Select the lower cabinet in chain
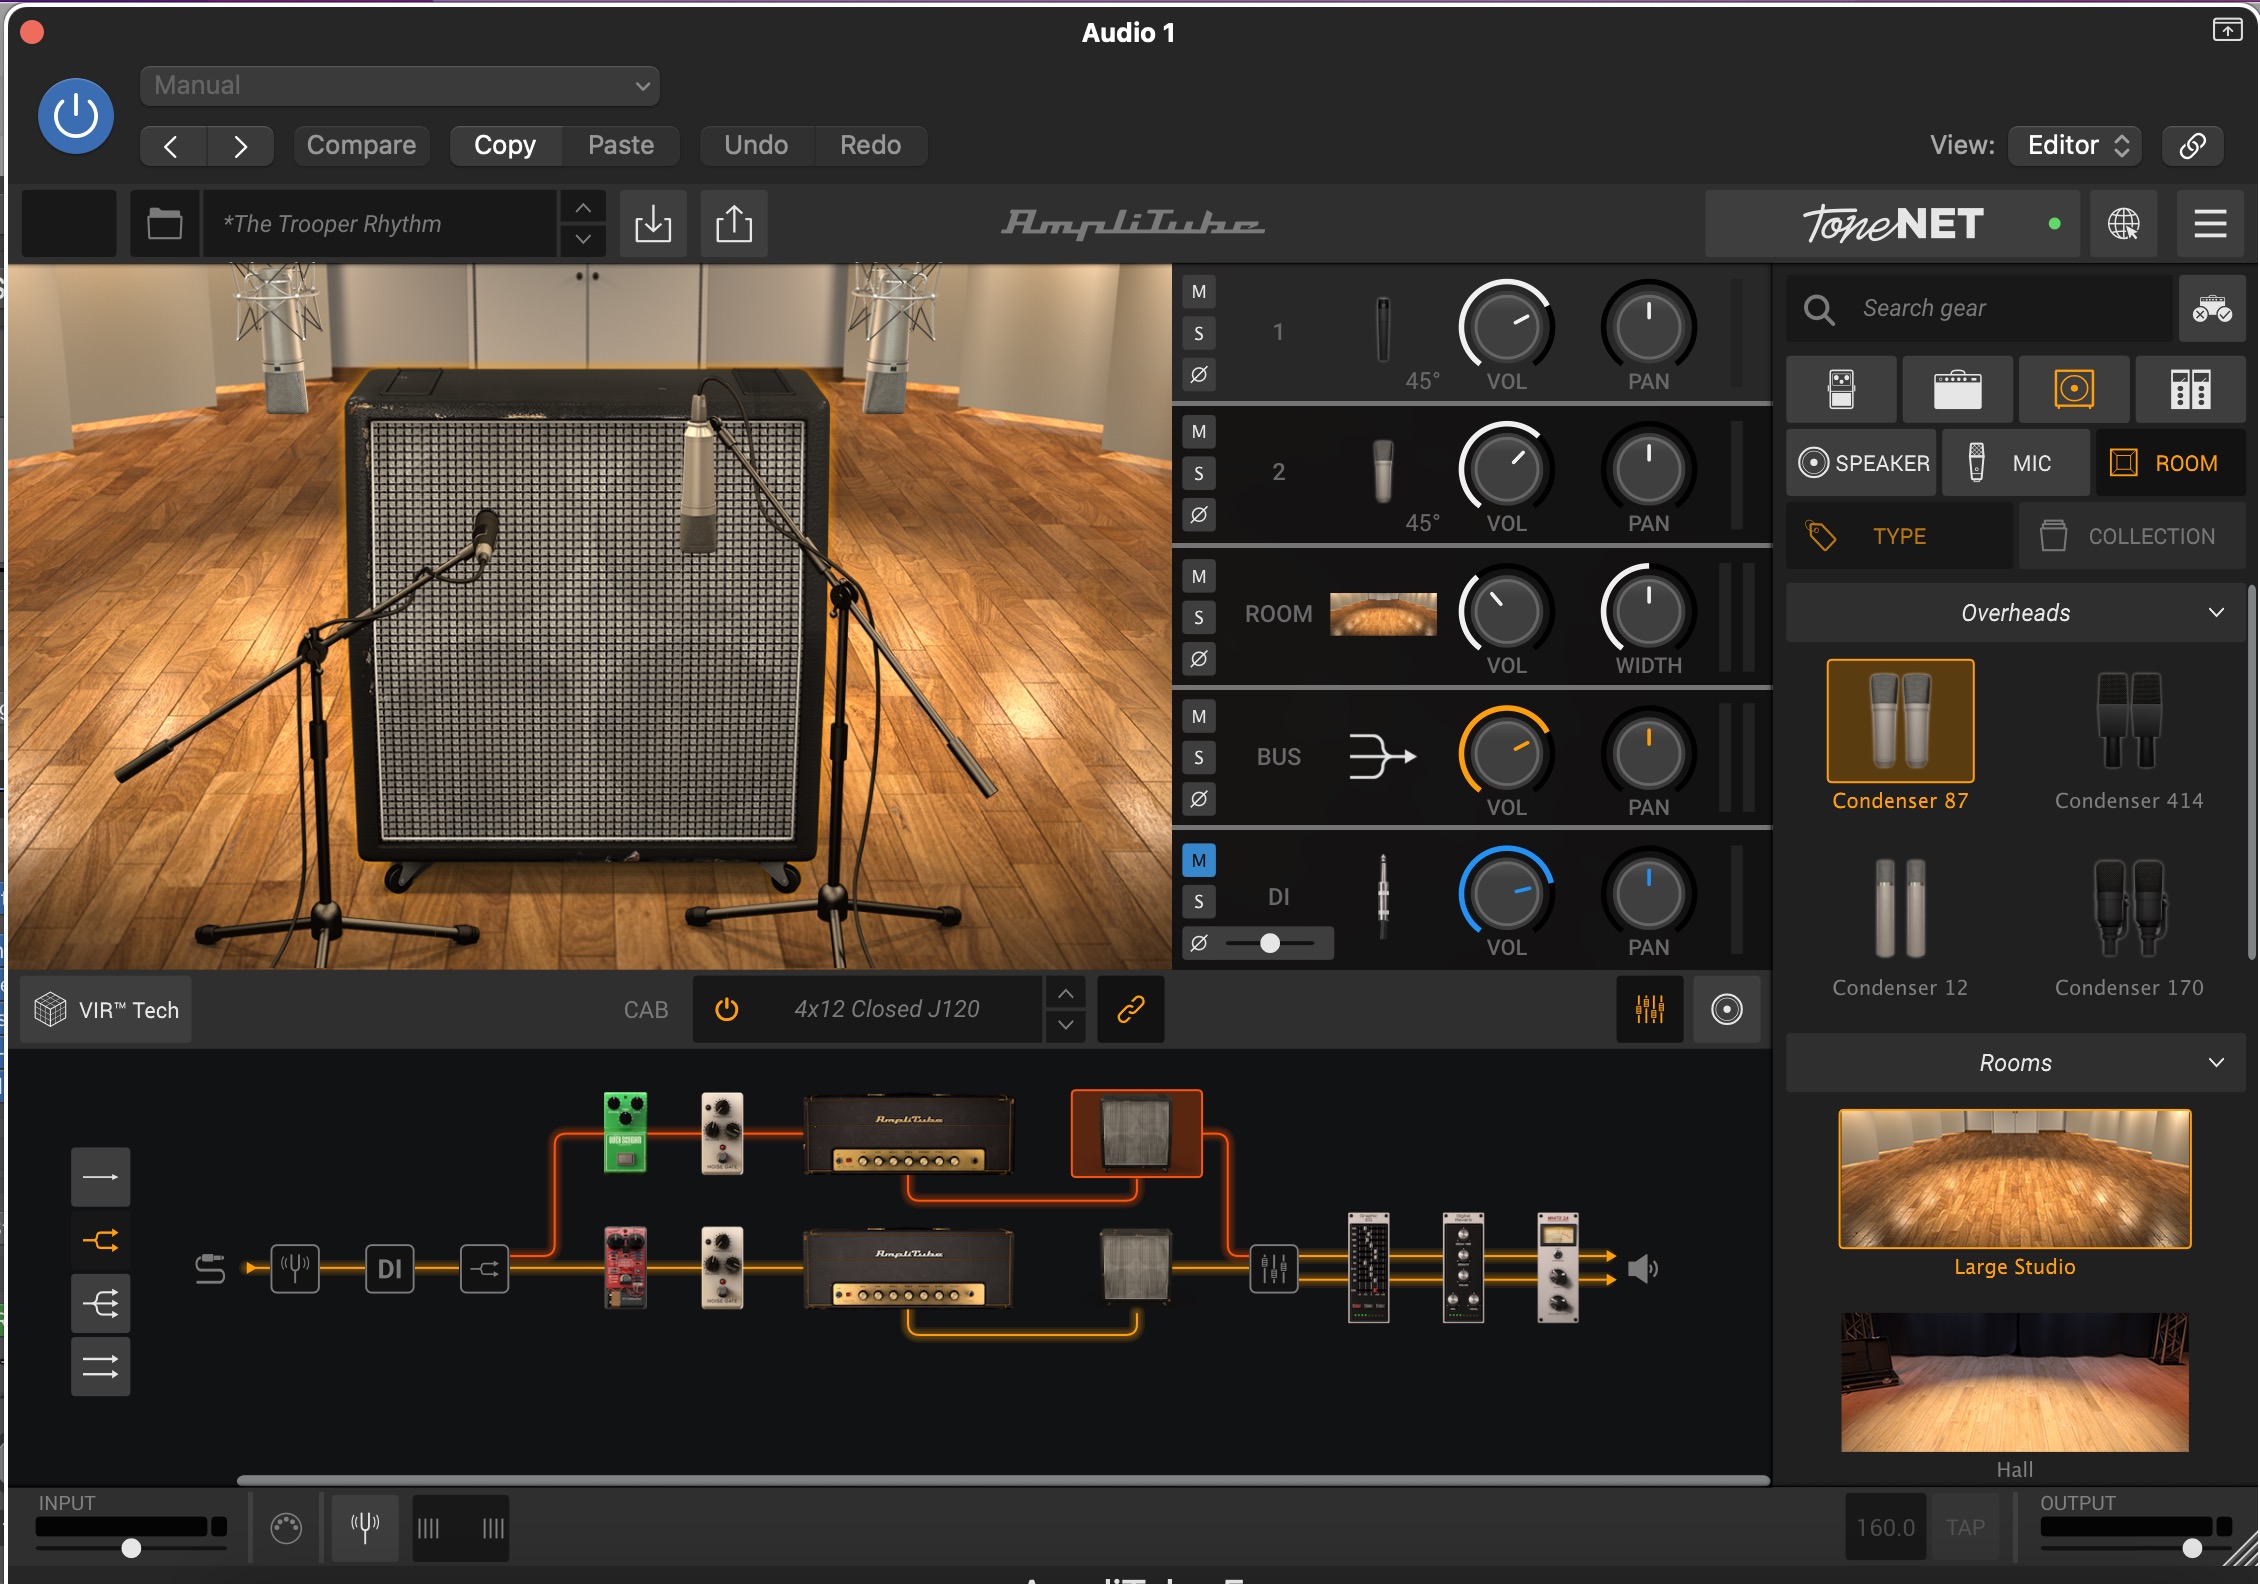Image resolution: width=2260 pixels, height=1584 pixels. [1136, 1266]
